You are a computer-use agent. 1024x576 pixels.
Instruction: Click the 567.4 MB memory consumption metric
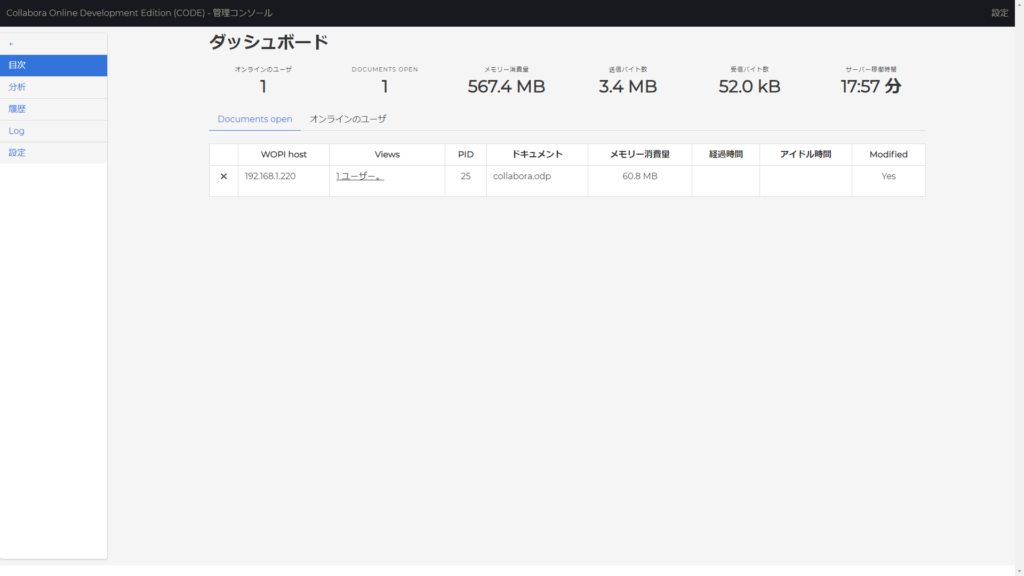[504, 86]
